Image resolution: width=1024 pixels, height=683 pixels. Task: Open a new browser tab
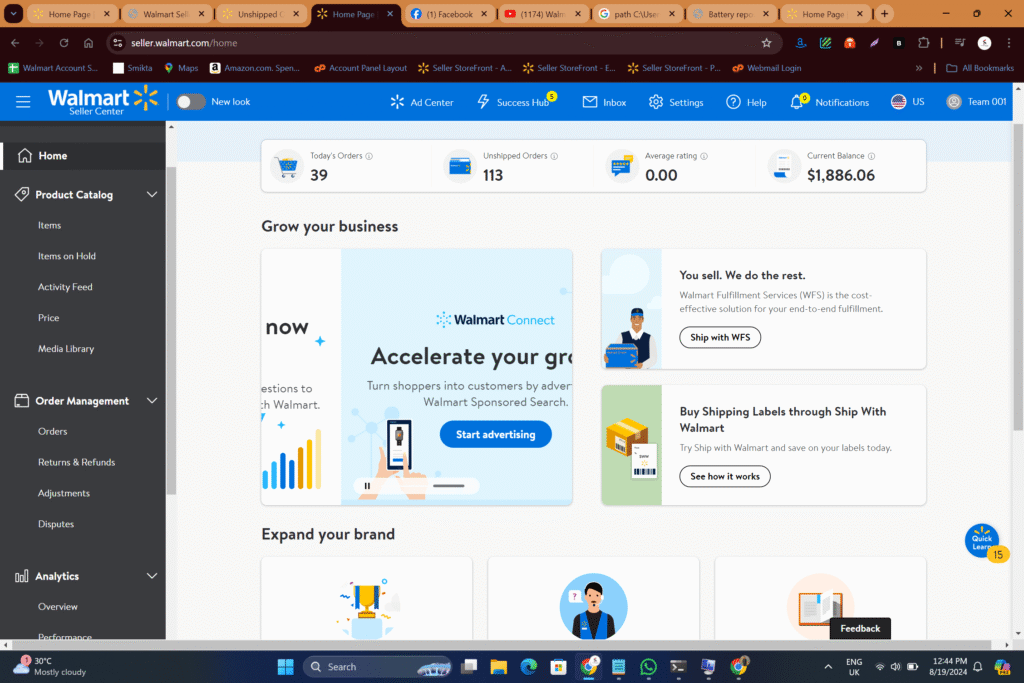tap(884, 14)
